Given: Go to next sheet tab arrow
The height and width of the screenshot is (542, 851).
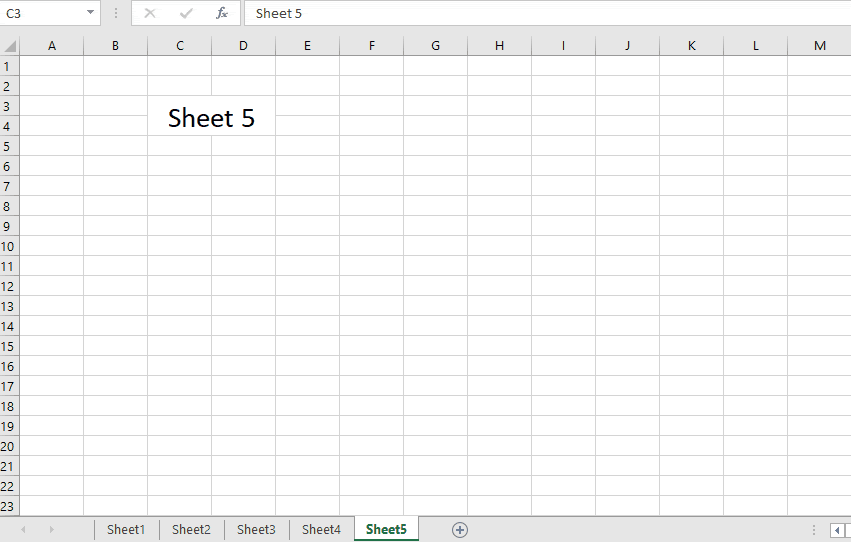Looking at the screenshot, I should pos(51,530).
